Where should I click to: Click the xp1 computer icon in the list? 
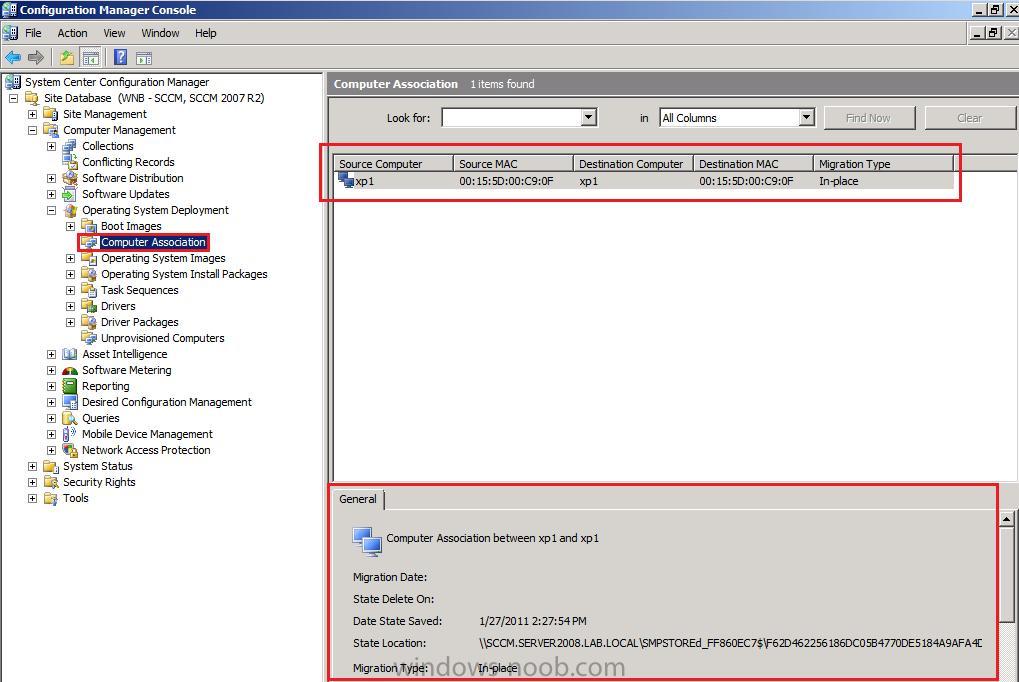click(346, 180)
